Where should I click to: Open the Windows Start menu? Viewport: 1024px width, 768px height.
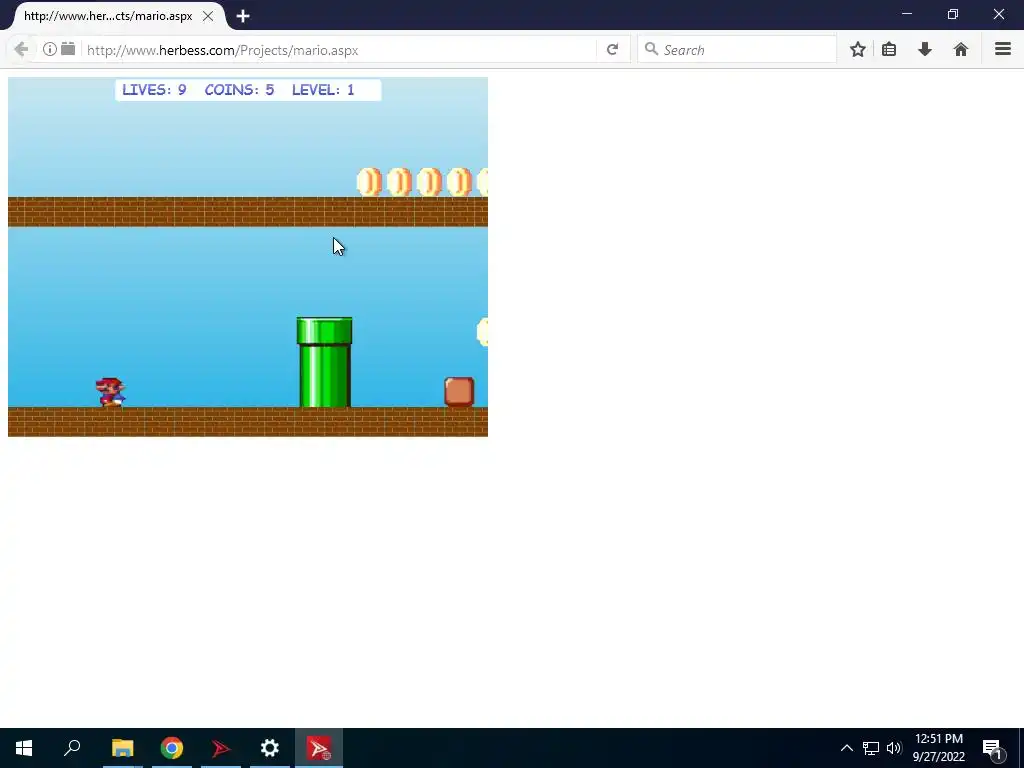click(24, 748)
